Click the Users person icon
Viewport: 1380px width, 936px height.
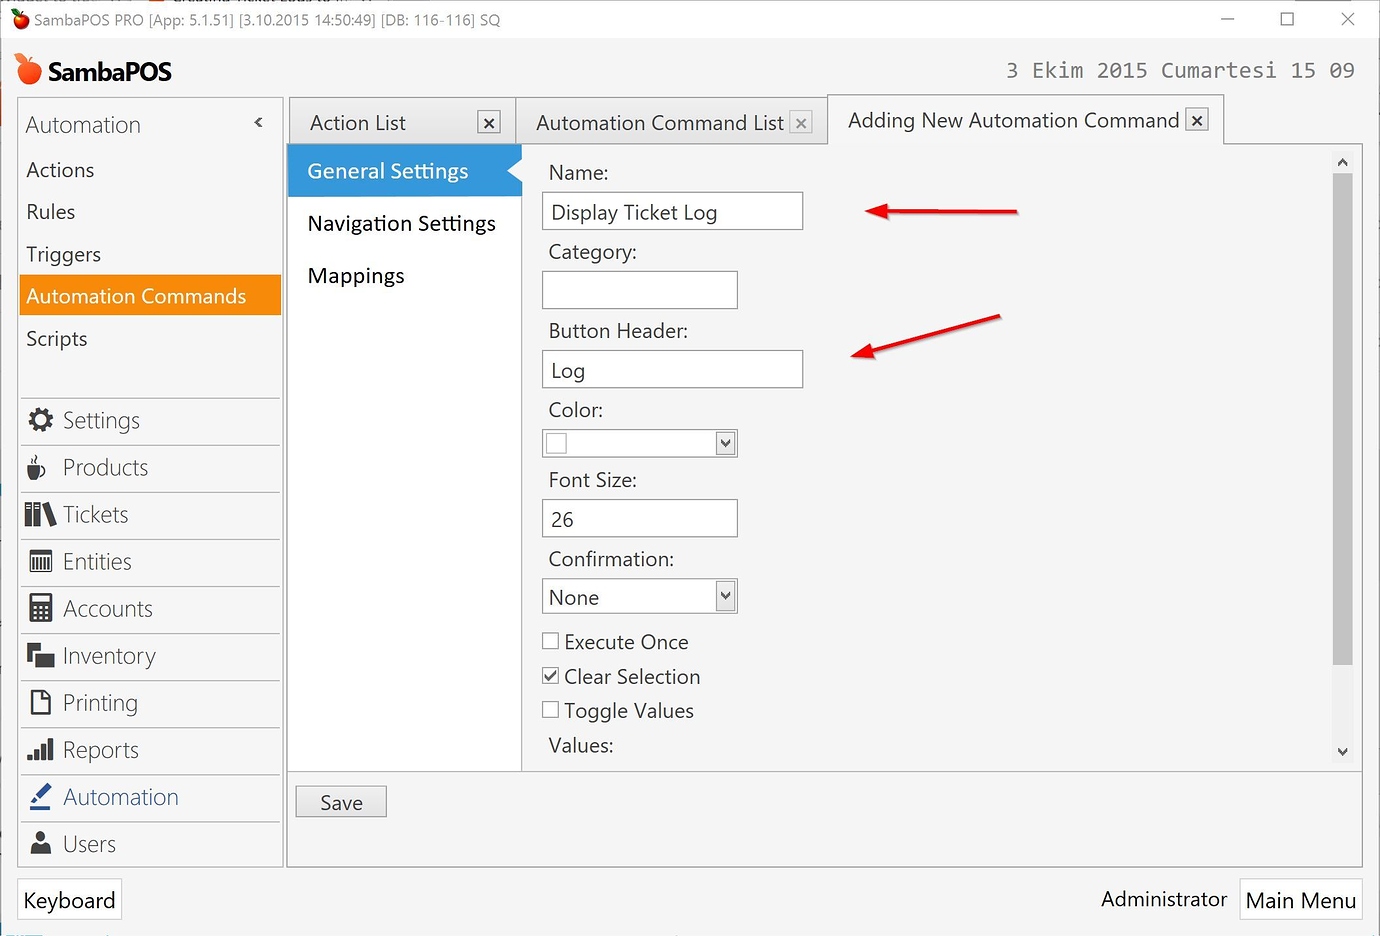[x=40, y=843]
